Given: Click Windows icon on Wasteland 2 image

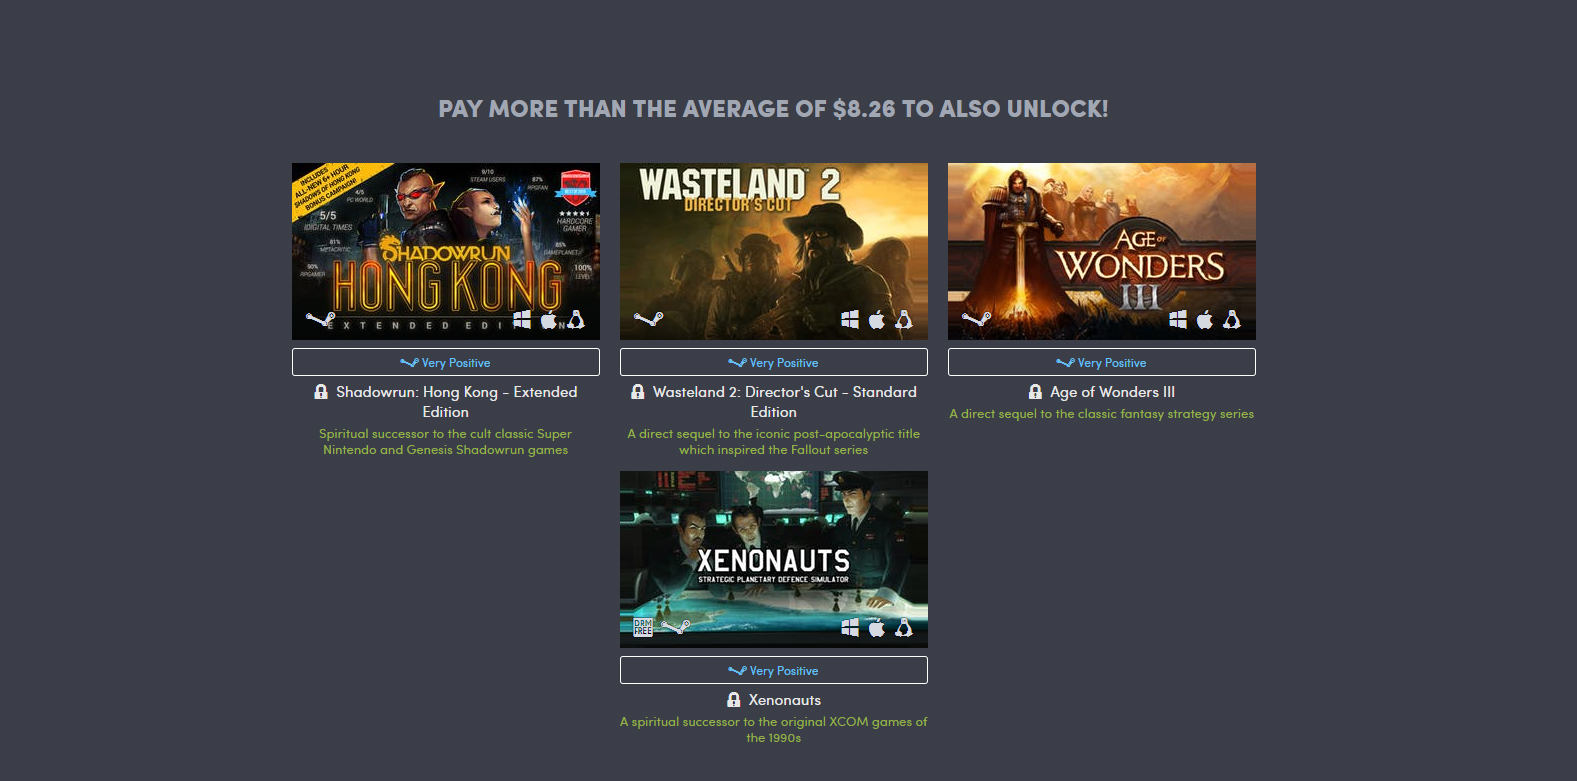Looking at the screenshot, I should (850, 320).
